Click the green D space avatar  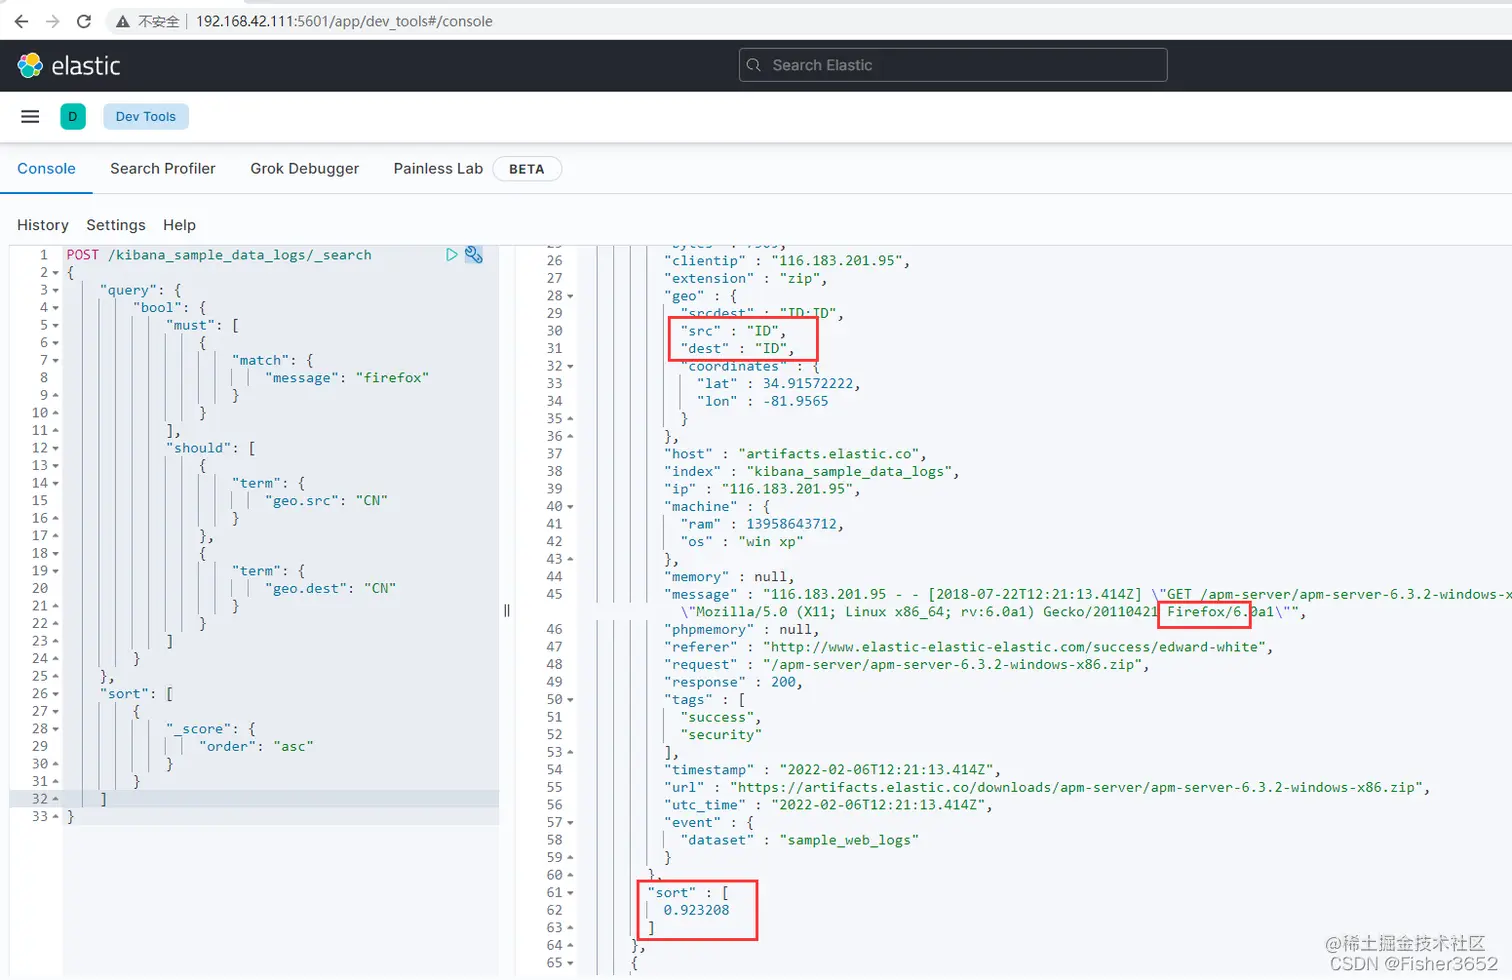pos(73,116)
